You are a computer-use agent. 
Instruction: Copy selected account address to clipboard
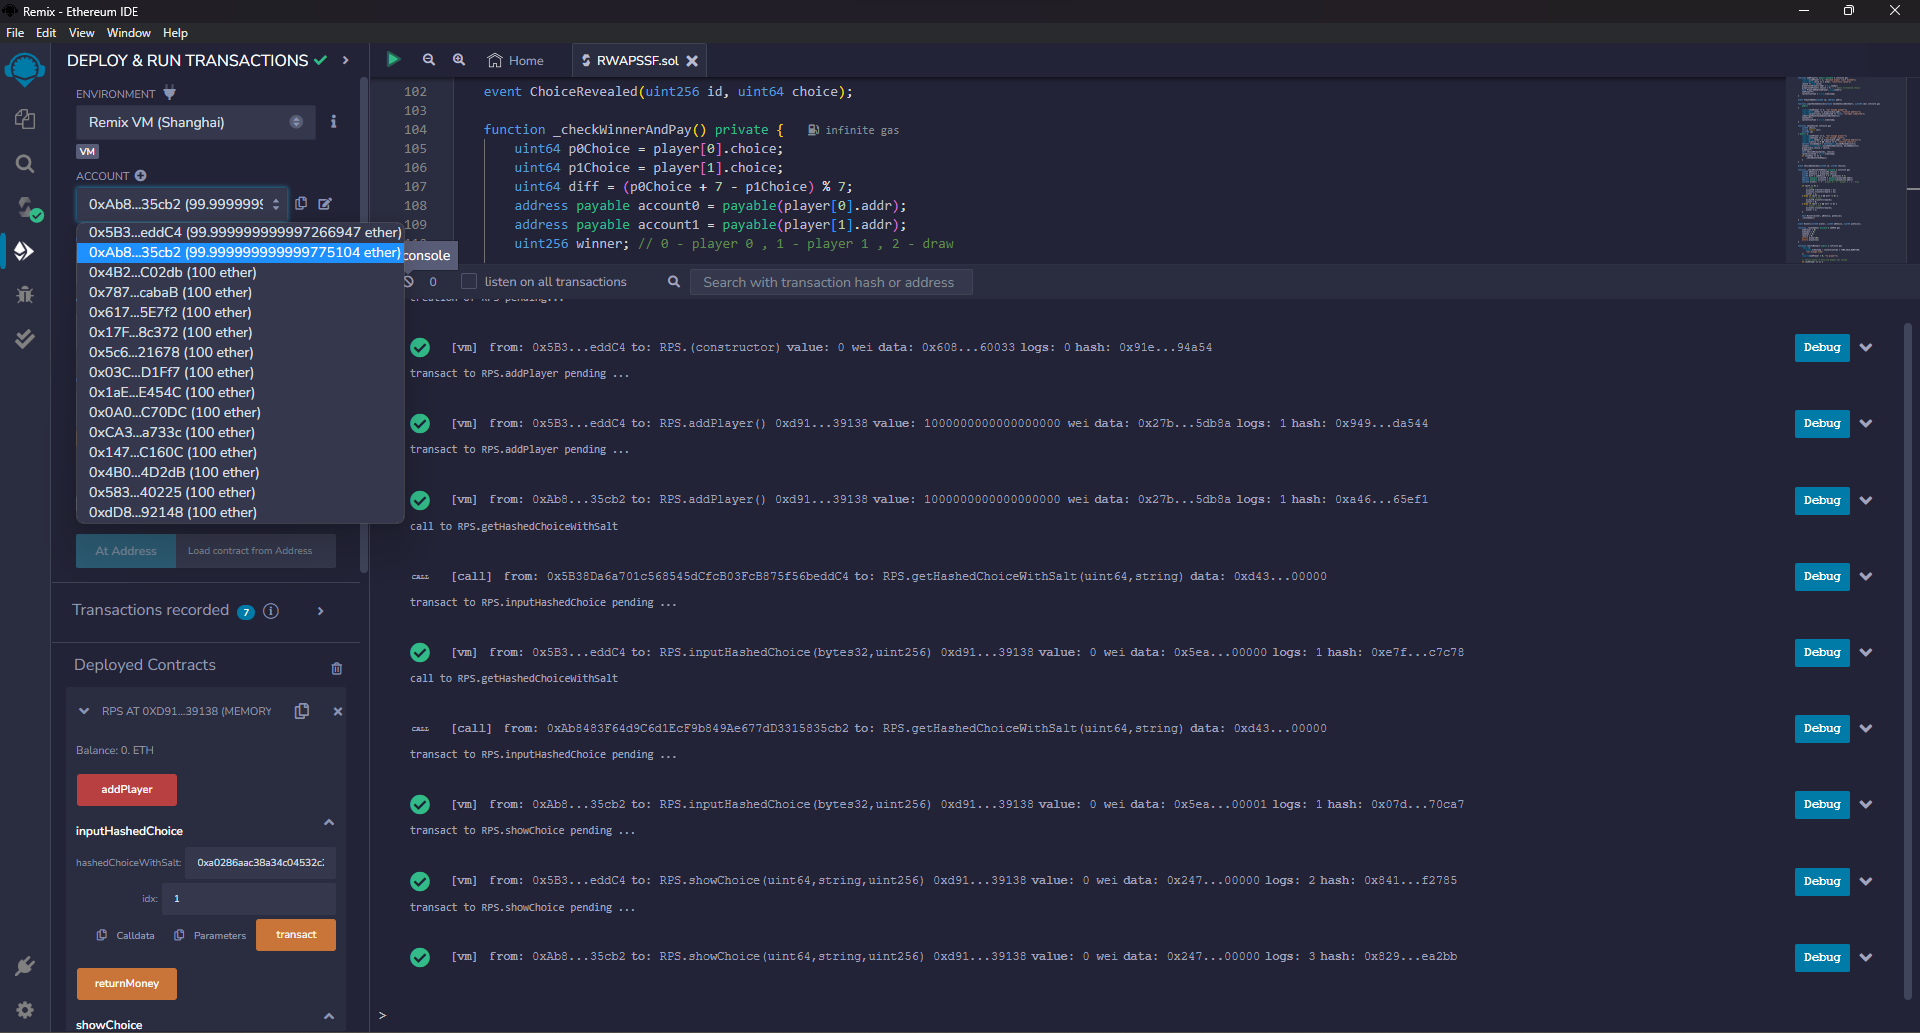coord(301,203)
